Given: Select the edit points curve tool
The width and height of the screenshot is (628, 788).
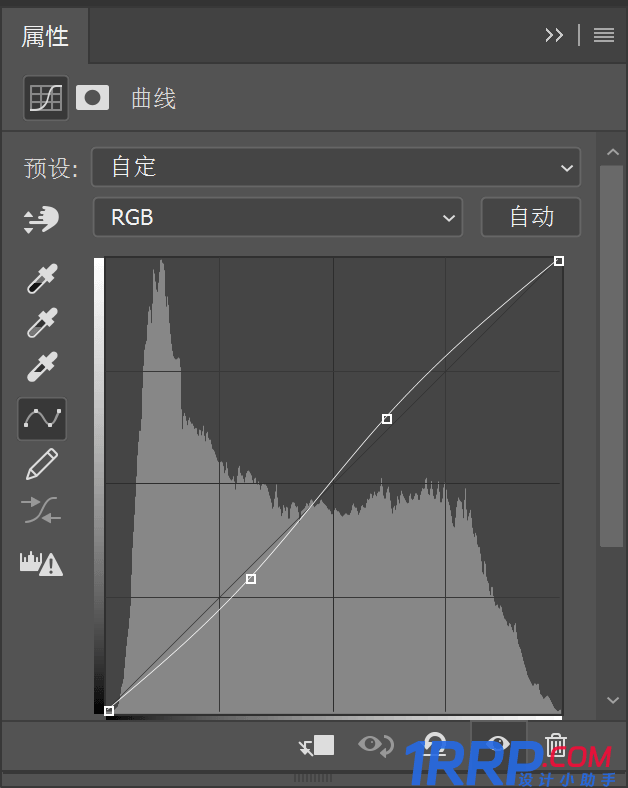Looking at the screenshot, I should click(42, 419).
